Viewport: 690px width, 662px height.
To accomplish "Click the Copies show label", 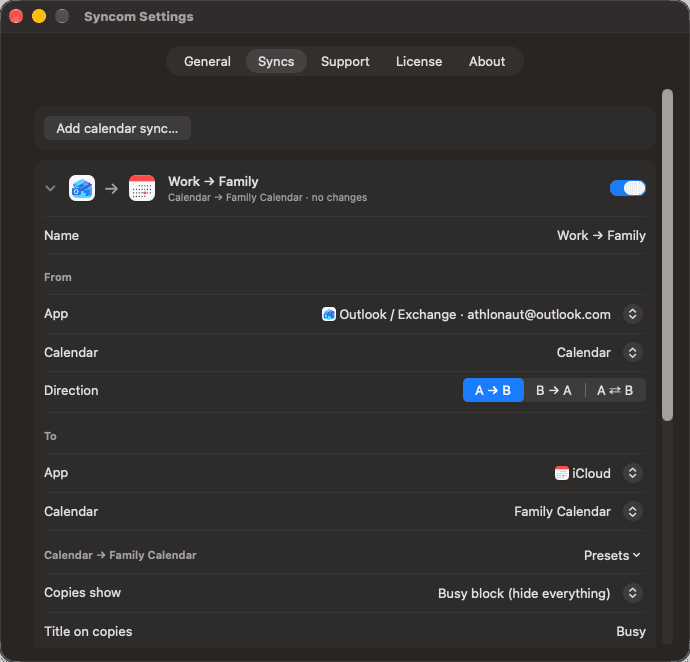I will [x=82, y=593].
